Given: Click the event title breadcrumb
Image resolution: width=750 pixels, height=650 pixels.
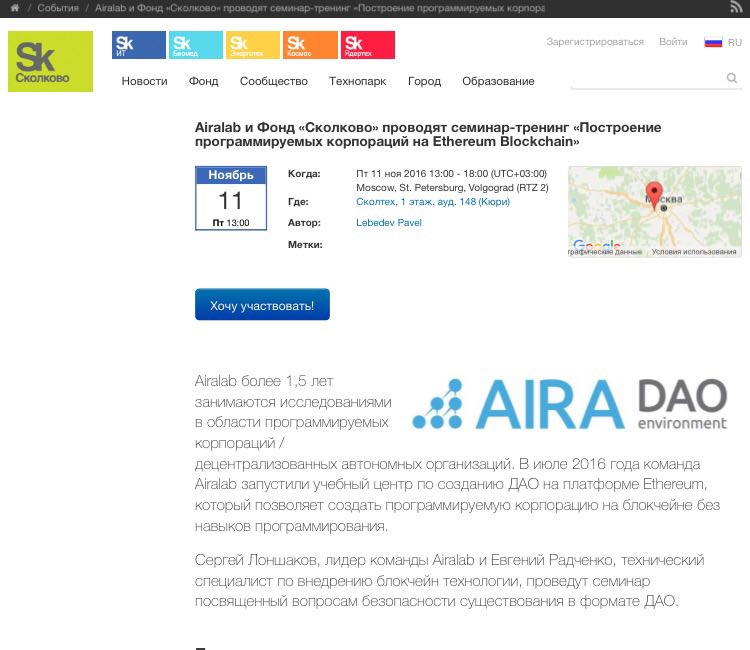Looking at the screenshot, I should pos(320,8).
